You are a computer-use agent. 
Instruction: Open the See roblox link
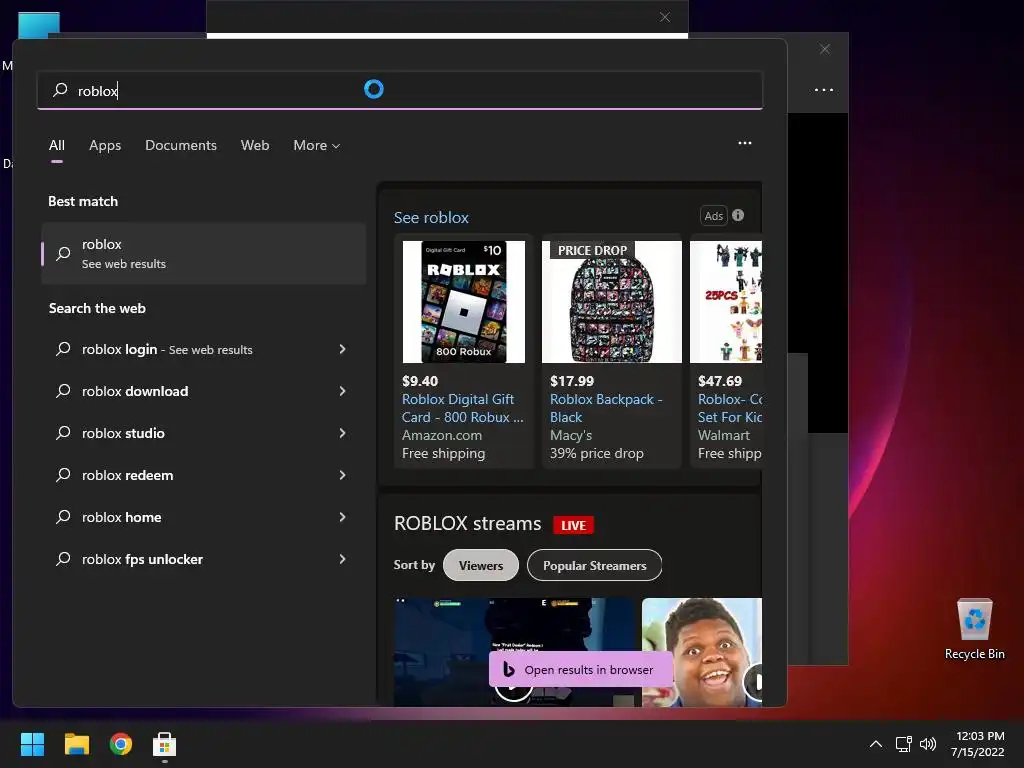[431, 217]
